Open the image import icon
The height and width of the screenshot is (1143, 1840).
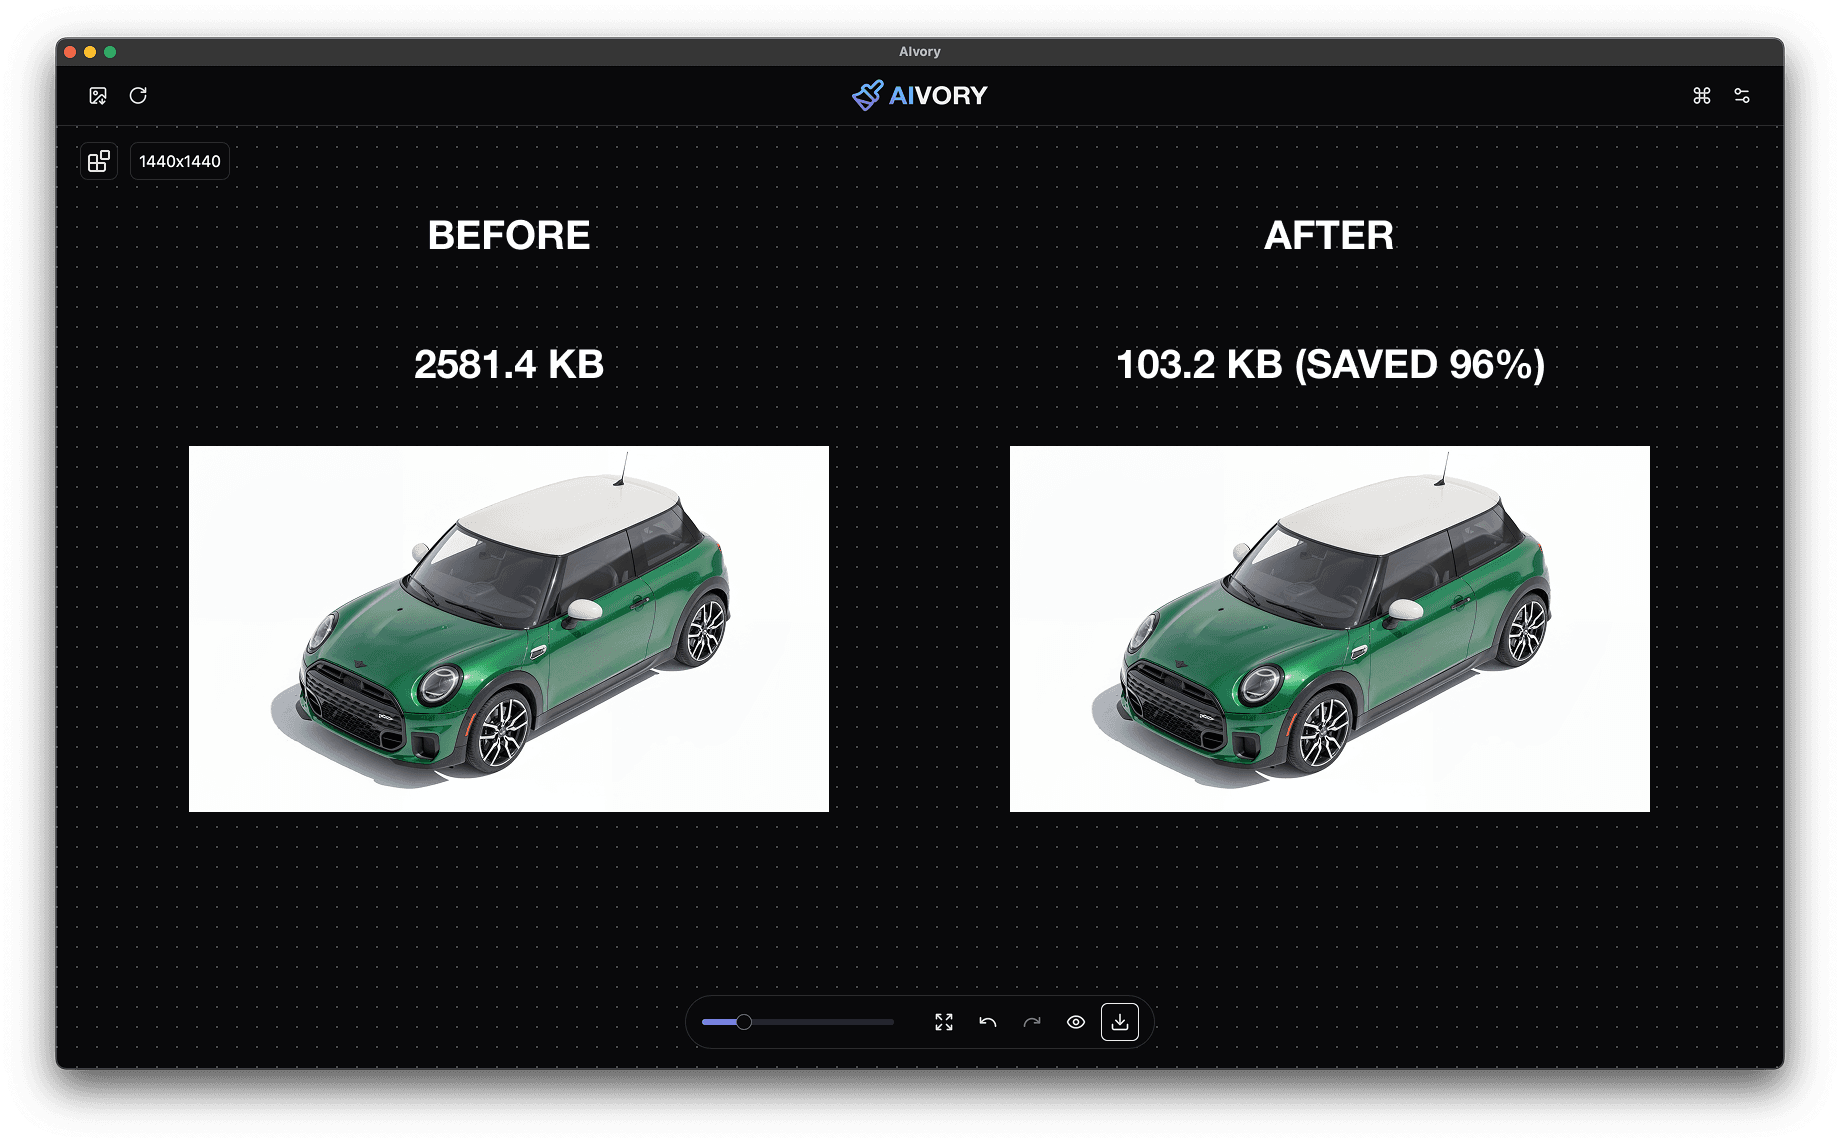pyautogui.click(x=98, y=95)
